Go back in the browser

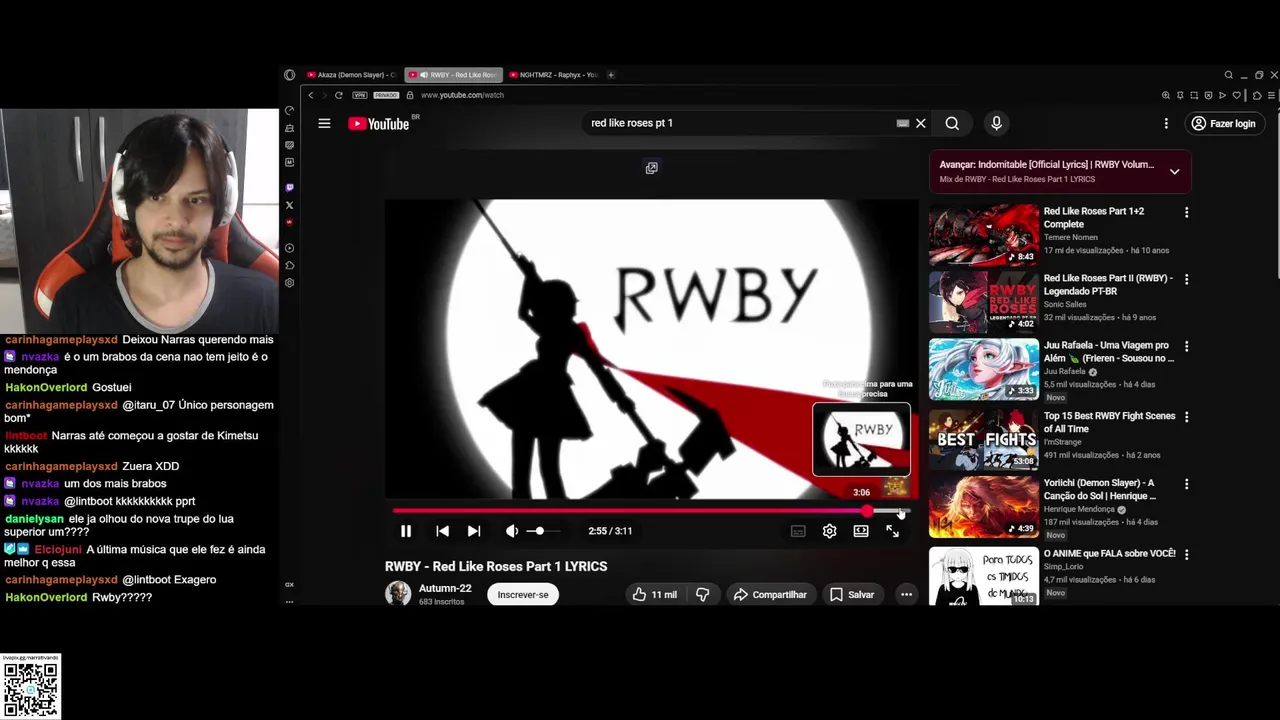(311, 95)
